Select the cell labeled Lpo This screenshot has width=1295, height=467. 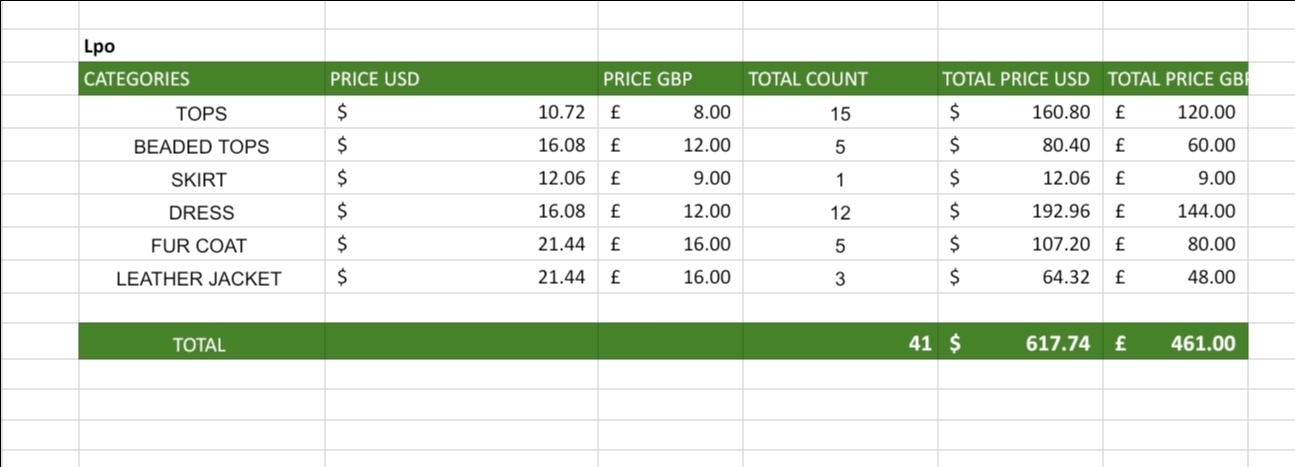point(201,45)
